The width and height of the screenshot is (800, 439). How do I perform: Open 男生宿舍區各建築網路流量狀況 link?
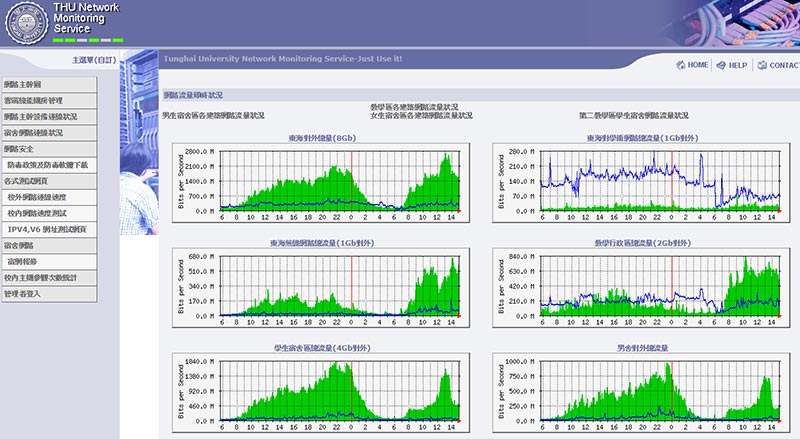tap(213, 116)
